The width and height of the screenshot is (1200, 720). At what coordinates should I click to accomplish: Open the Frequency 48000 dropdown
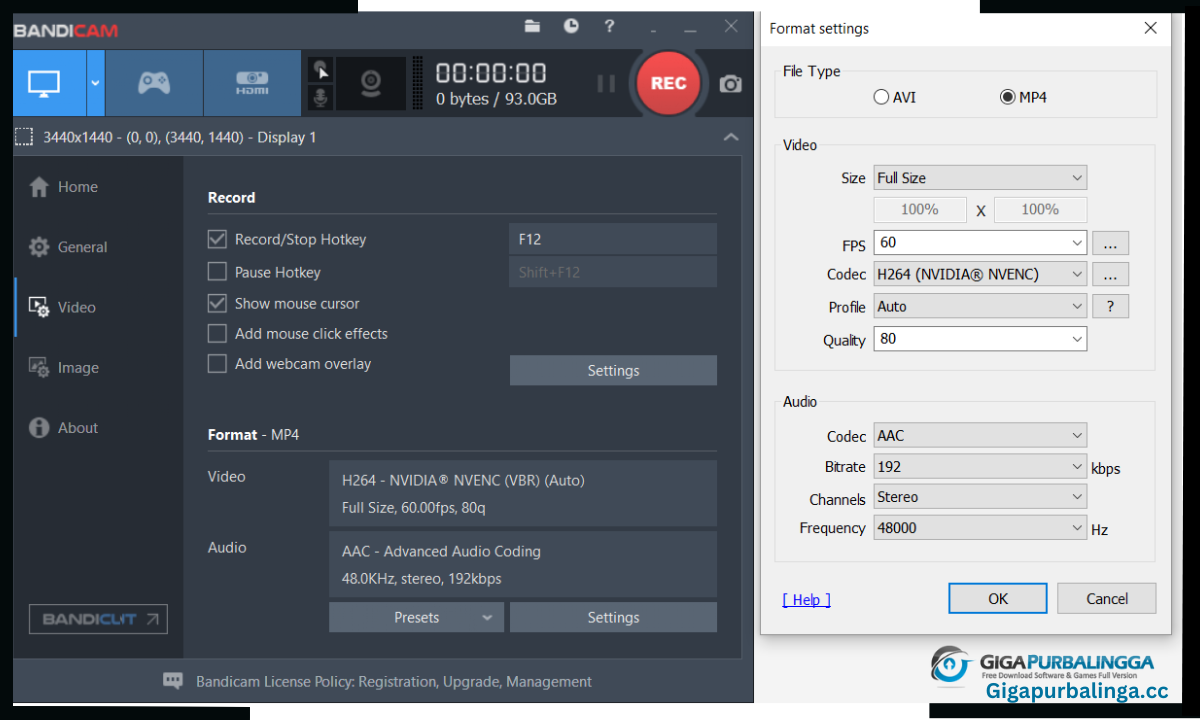click(x=980, y=528)
